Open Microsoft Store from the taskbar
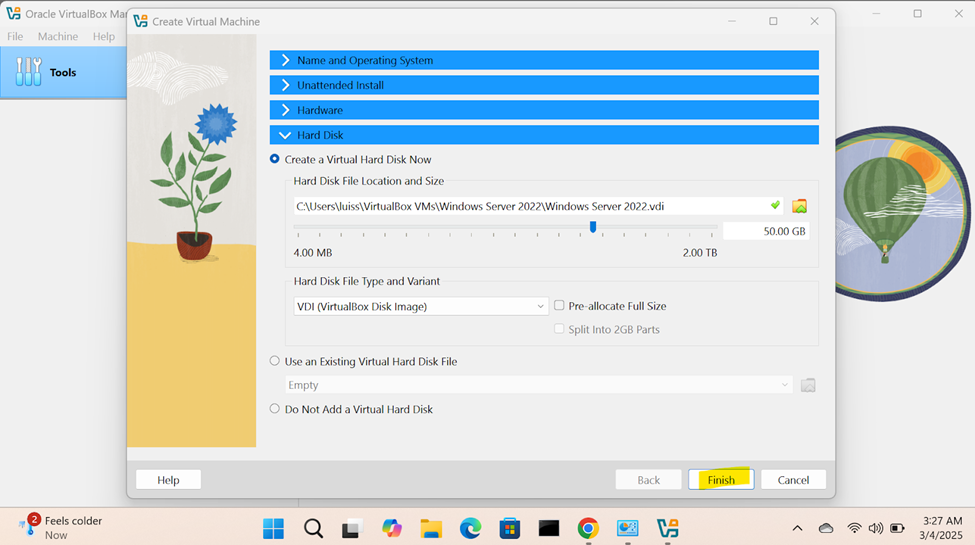Viewport: 975px width, 545px height. (509, 528)
